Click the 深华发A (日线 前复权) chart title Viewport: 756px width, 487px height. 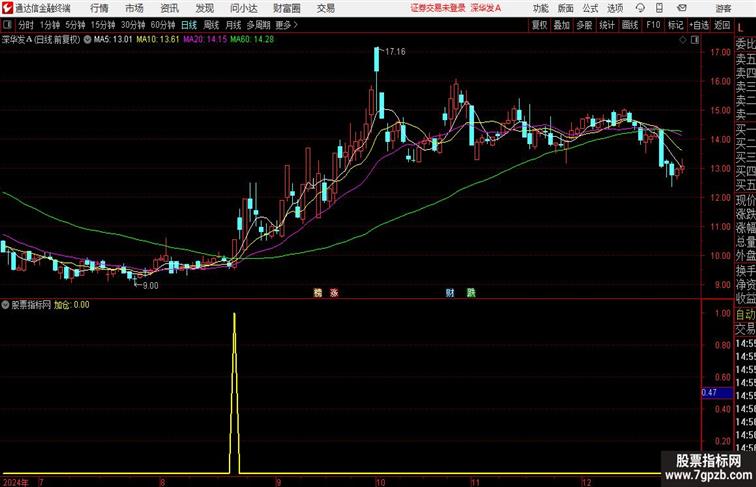40,40
